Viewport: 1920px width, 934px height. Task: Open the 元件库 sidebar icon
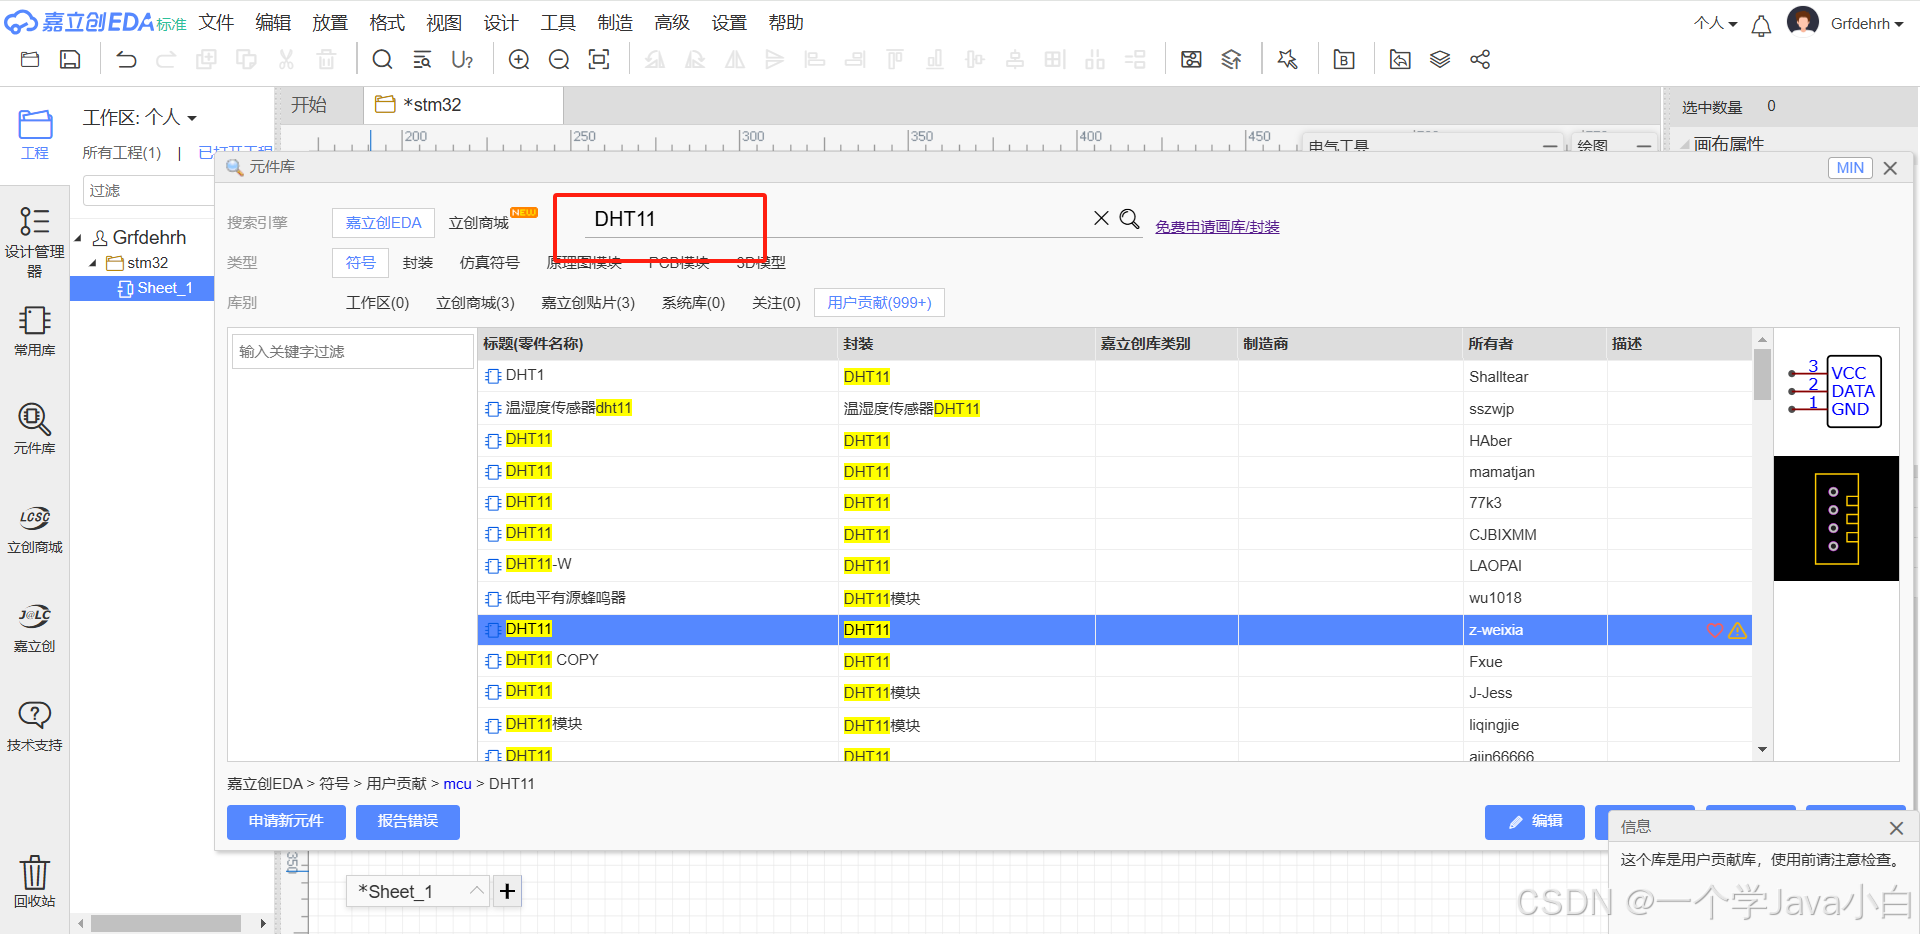point(34,429)
